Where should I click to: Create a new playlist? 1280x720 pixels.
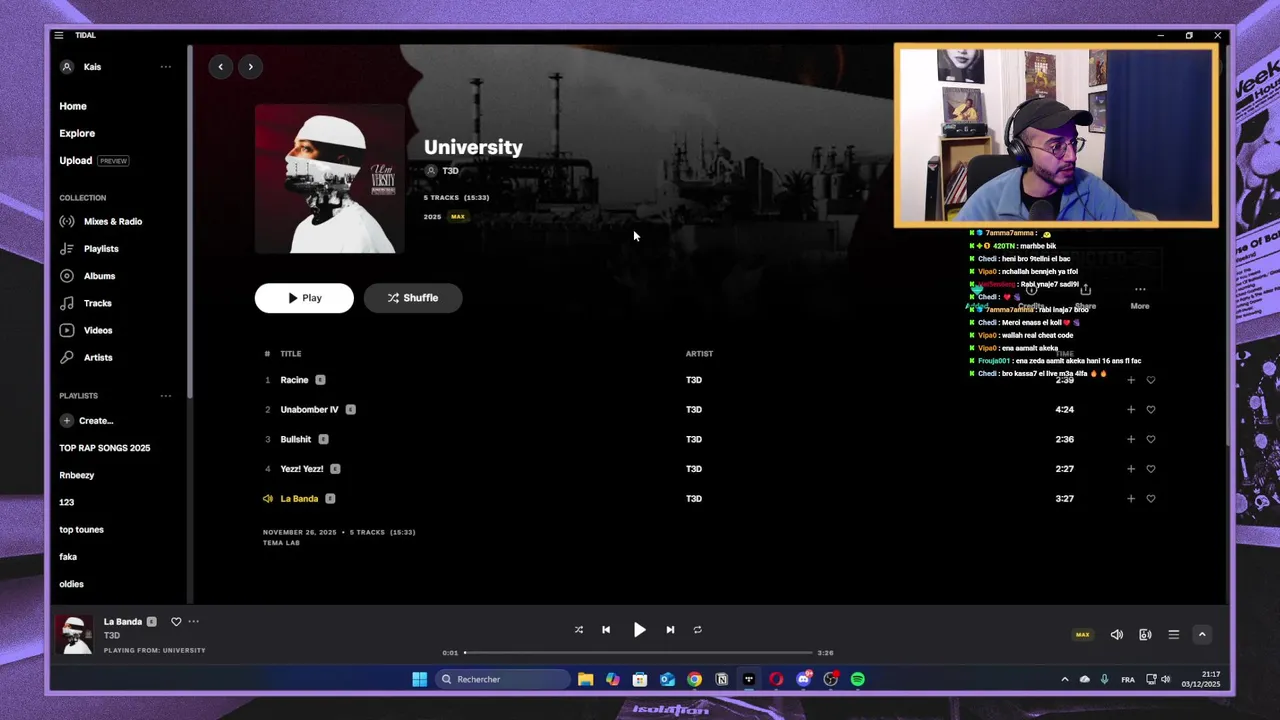pos(87,421)
